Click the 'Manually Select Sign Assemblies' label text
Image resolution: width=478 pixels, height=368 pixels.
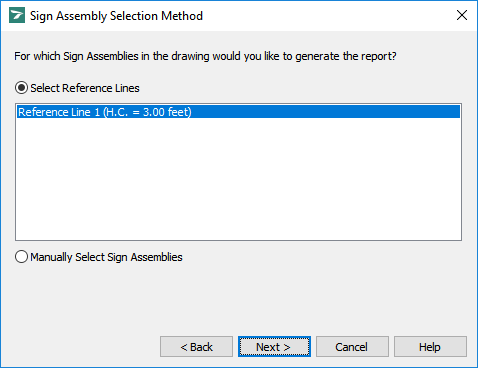[106, 257]
